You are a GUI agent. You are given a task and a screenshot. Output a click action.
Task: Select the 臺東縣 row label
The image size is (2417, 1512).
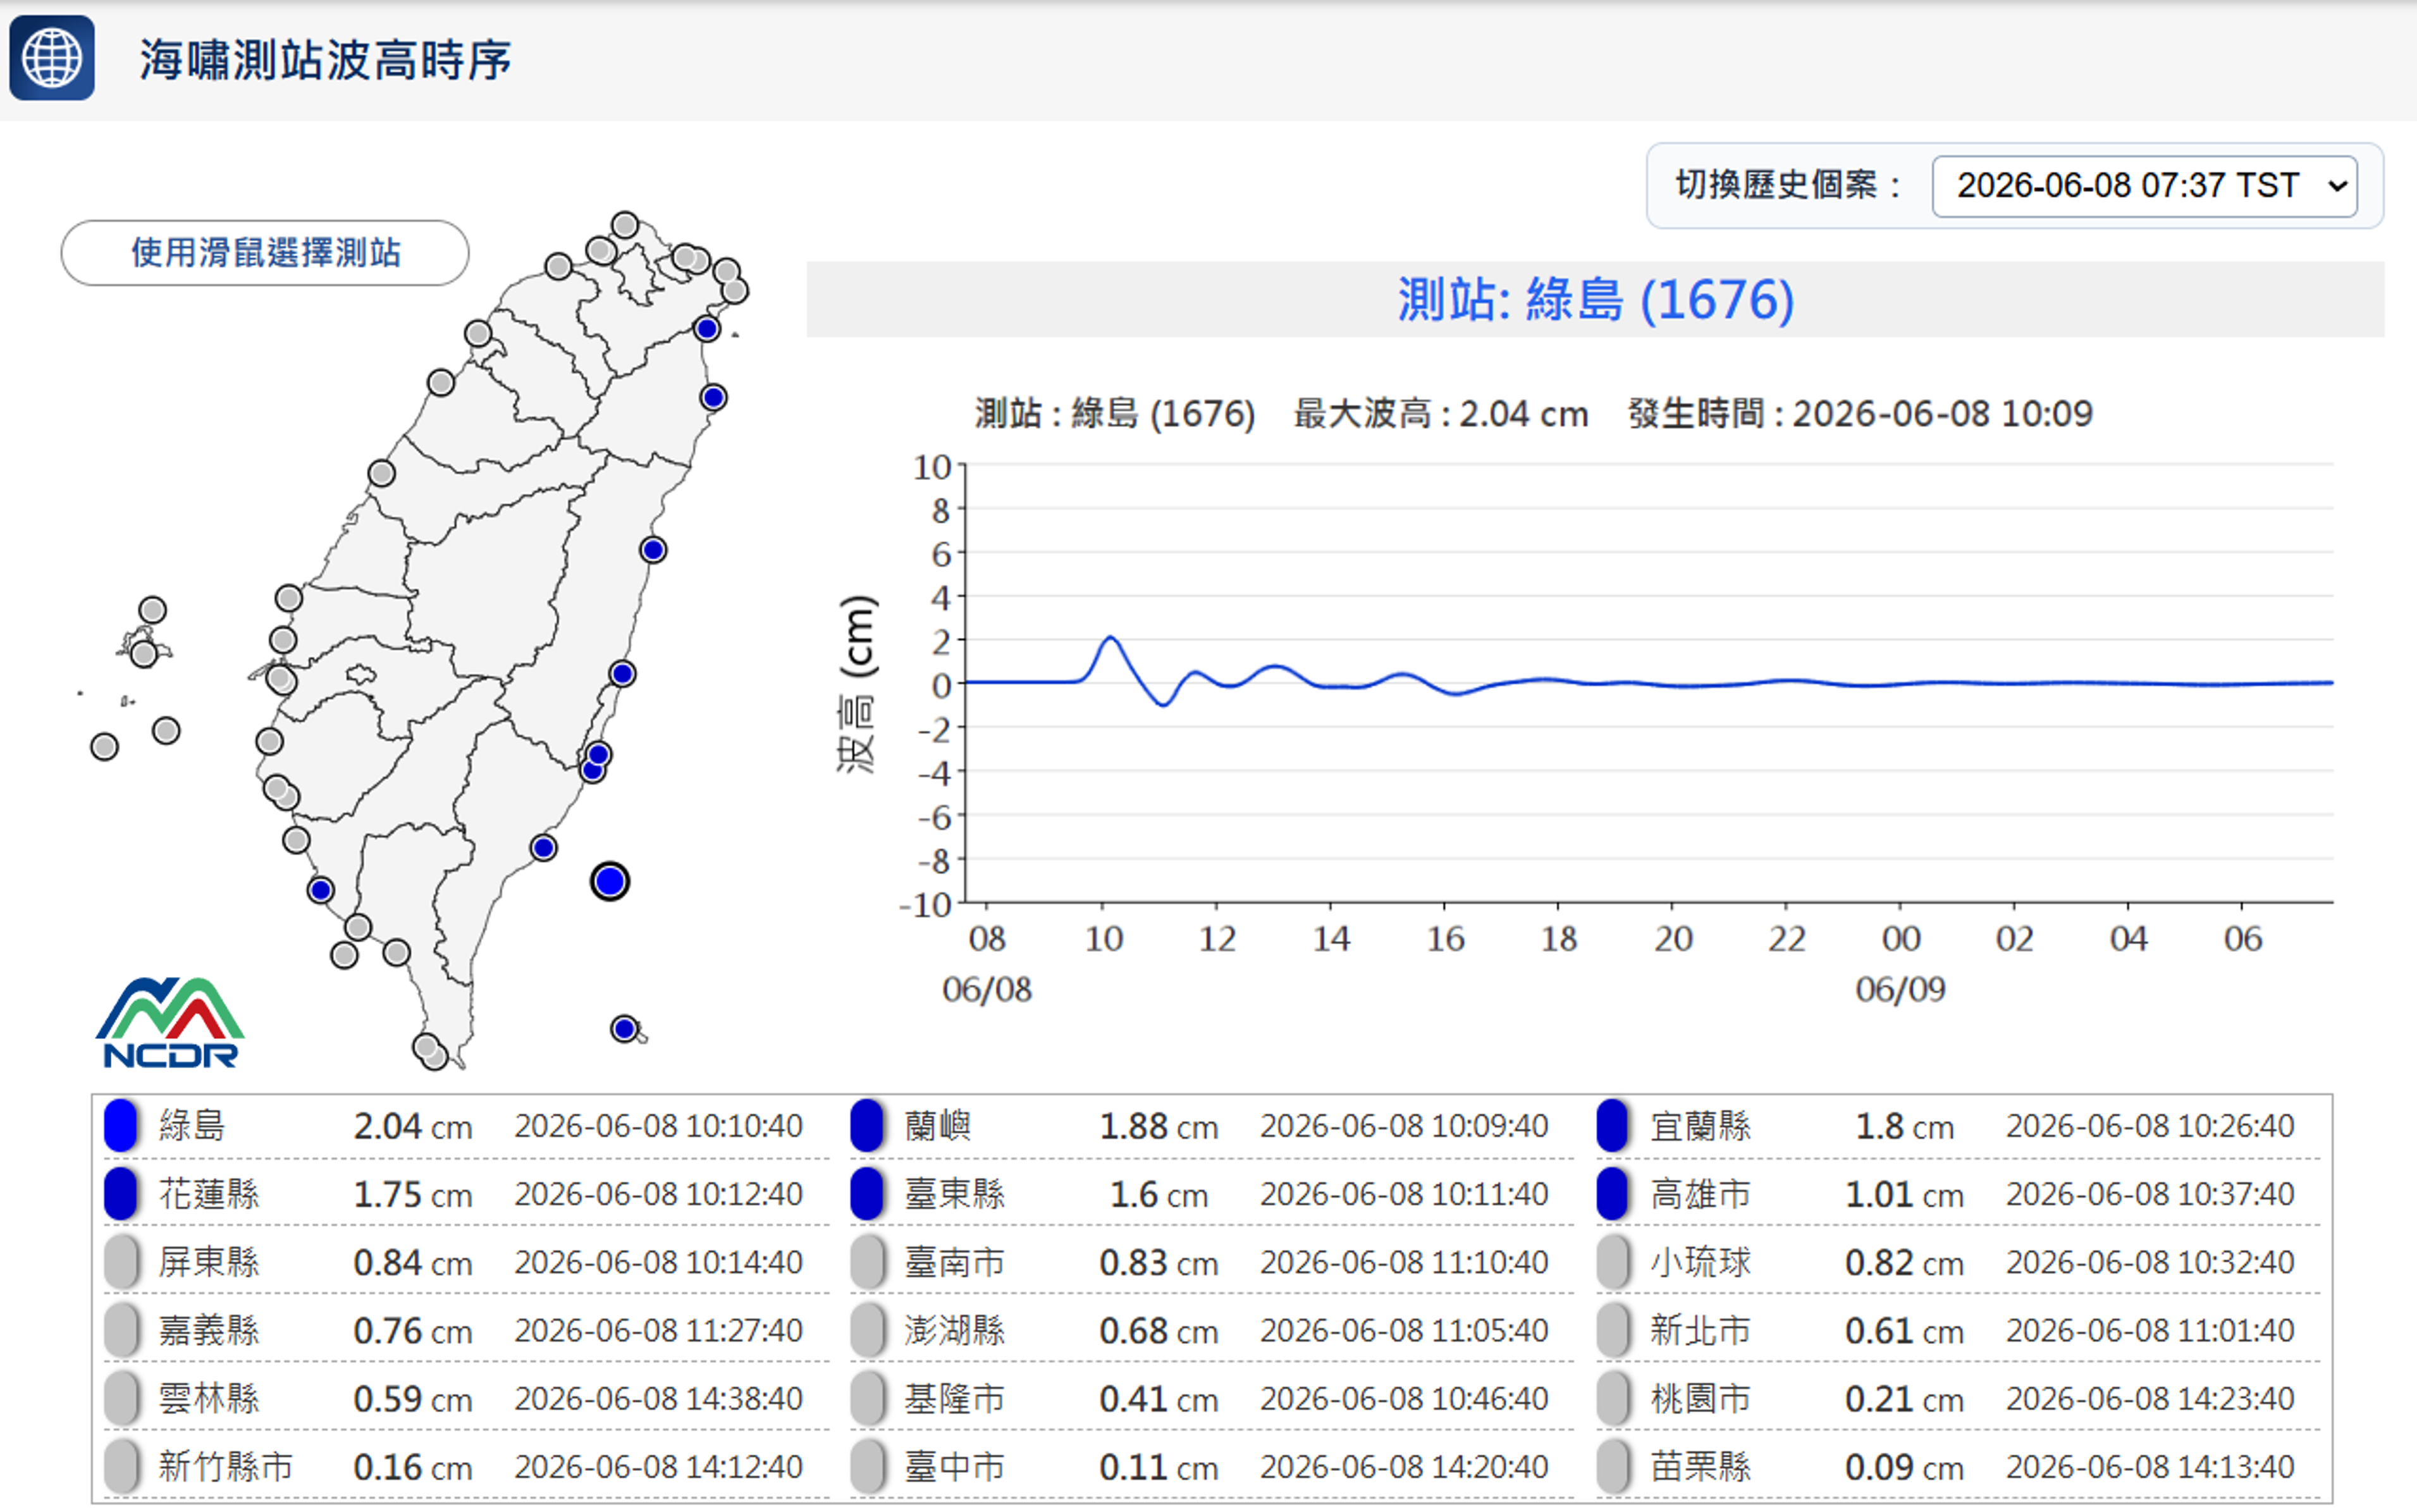tap(955, 1194)
